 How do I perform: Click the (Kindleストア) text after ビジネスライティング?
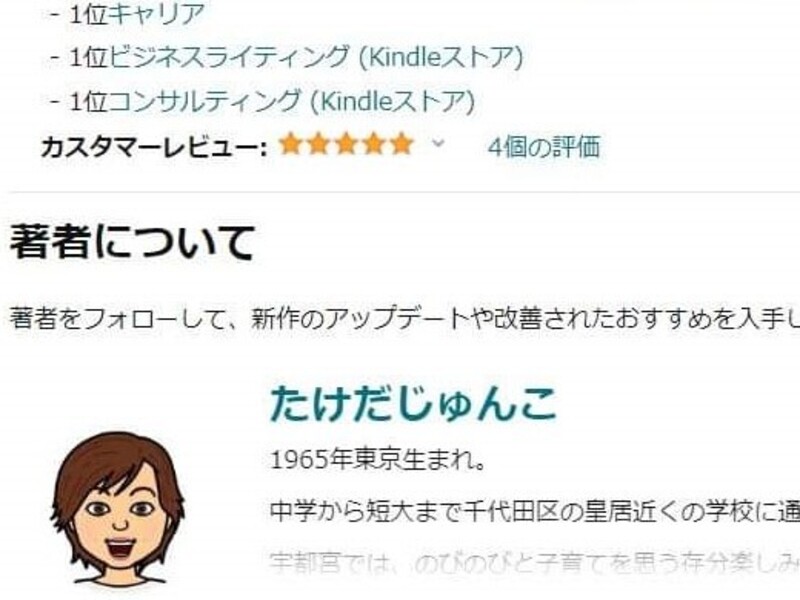441,57
